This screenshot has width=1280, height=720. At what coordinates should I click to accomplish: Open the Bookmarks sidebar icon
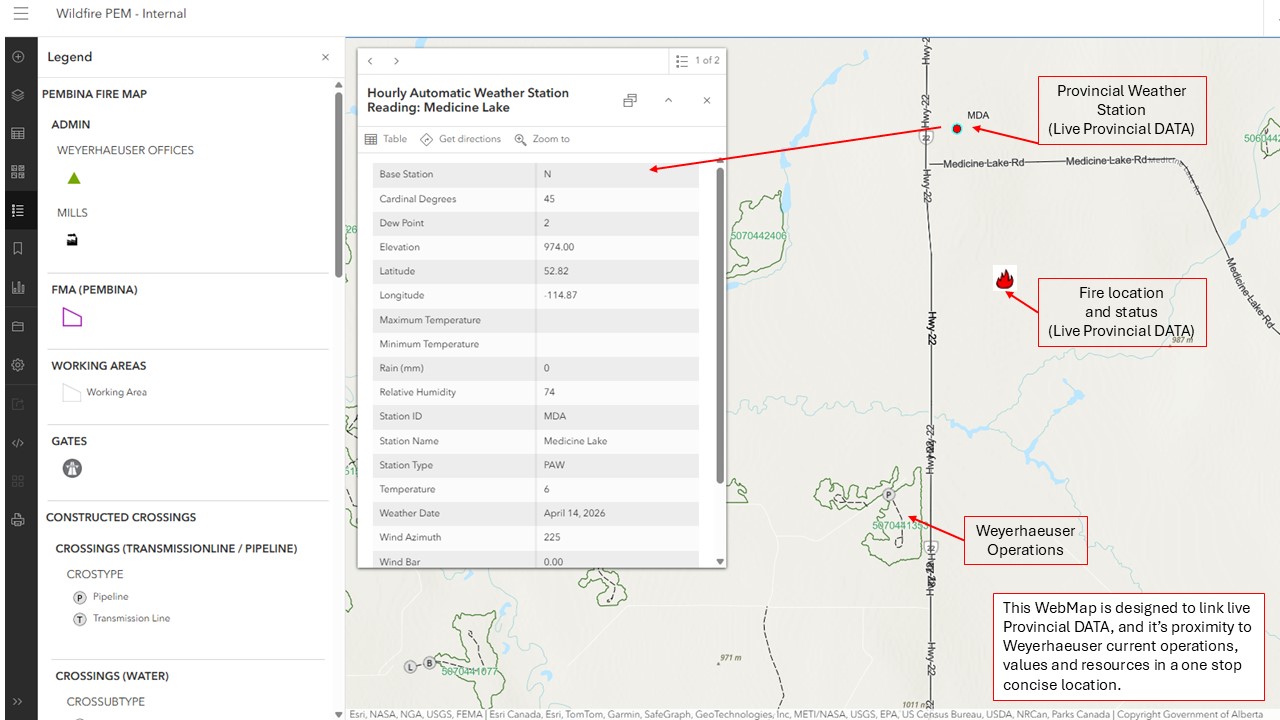pyautogui.click(x=18, y=249)
